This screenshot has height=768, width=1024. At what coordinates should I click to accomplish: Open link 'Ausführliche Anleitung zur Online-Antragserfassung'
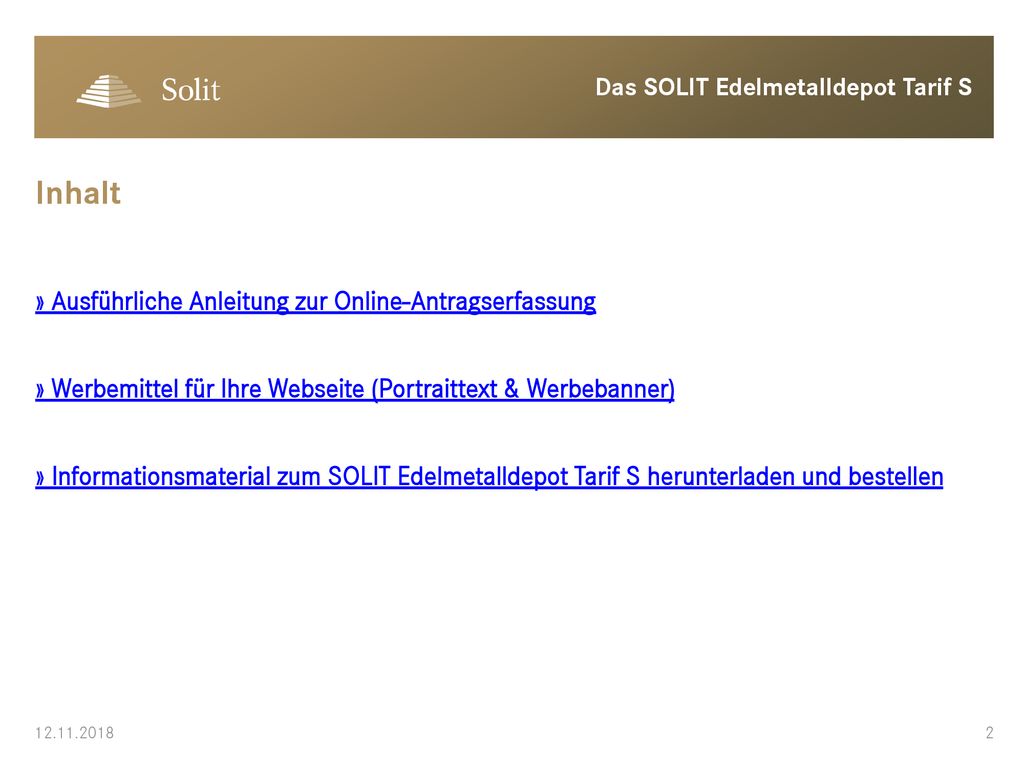click(315, 302)
